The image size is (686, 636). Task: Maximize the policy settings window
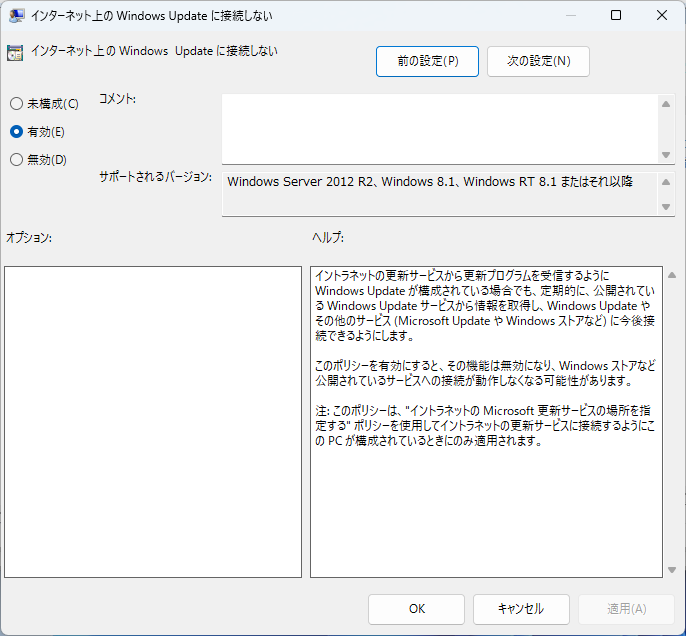click(616, 16)
